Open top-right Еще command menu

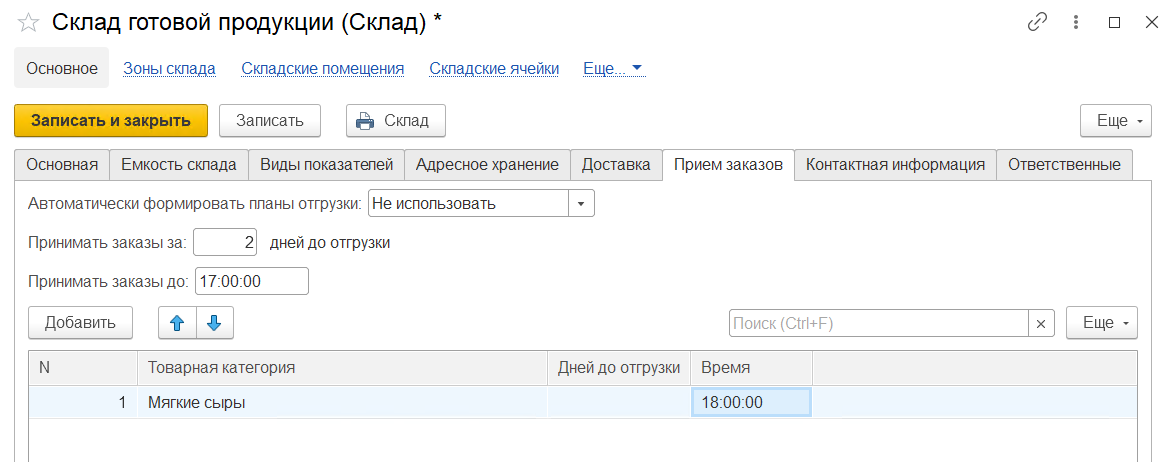point(1116,121)
